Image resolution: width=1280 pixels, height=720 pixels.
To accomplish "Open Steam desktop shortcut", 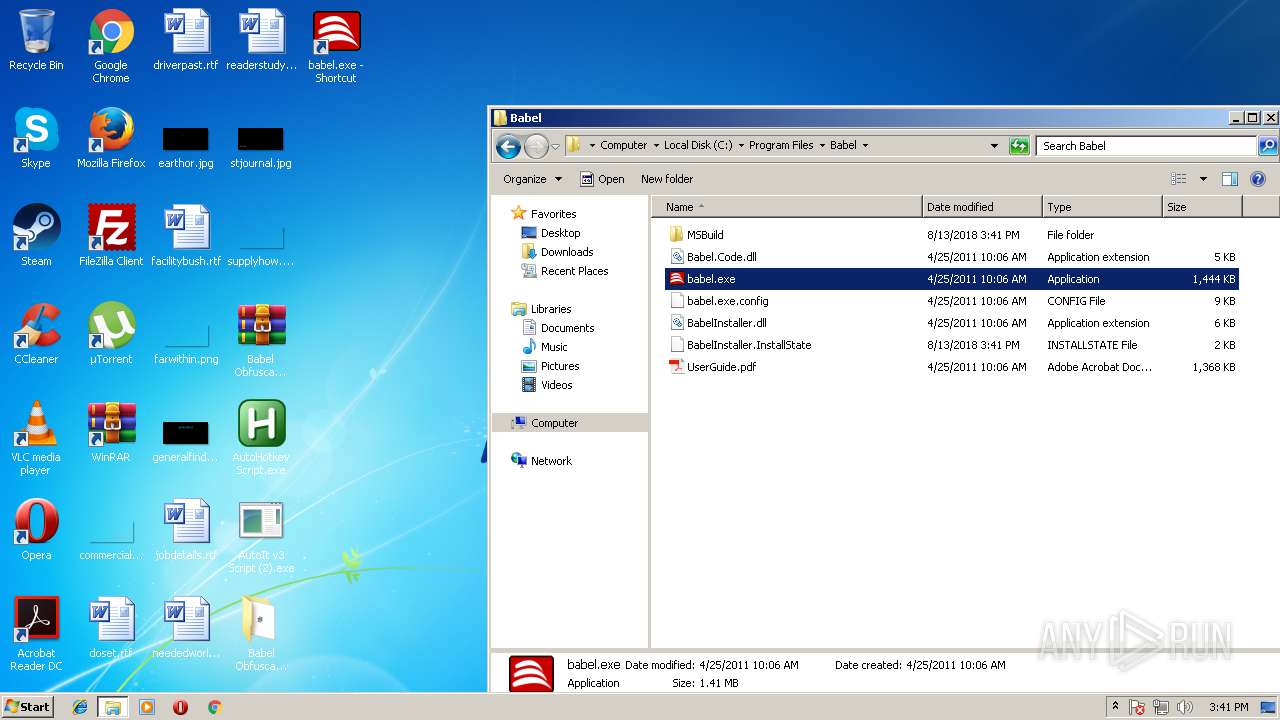I will tap(36, 236).
